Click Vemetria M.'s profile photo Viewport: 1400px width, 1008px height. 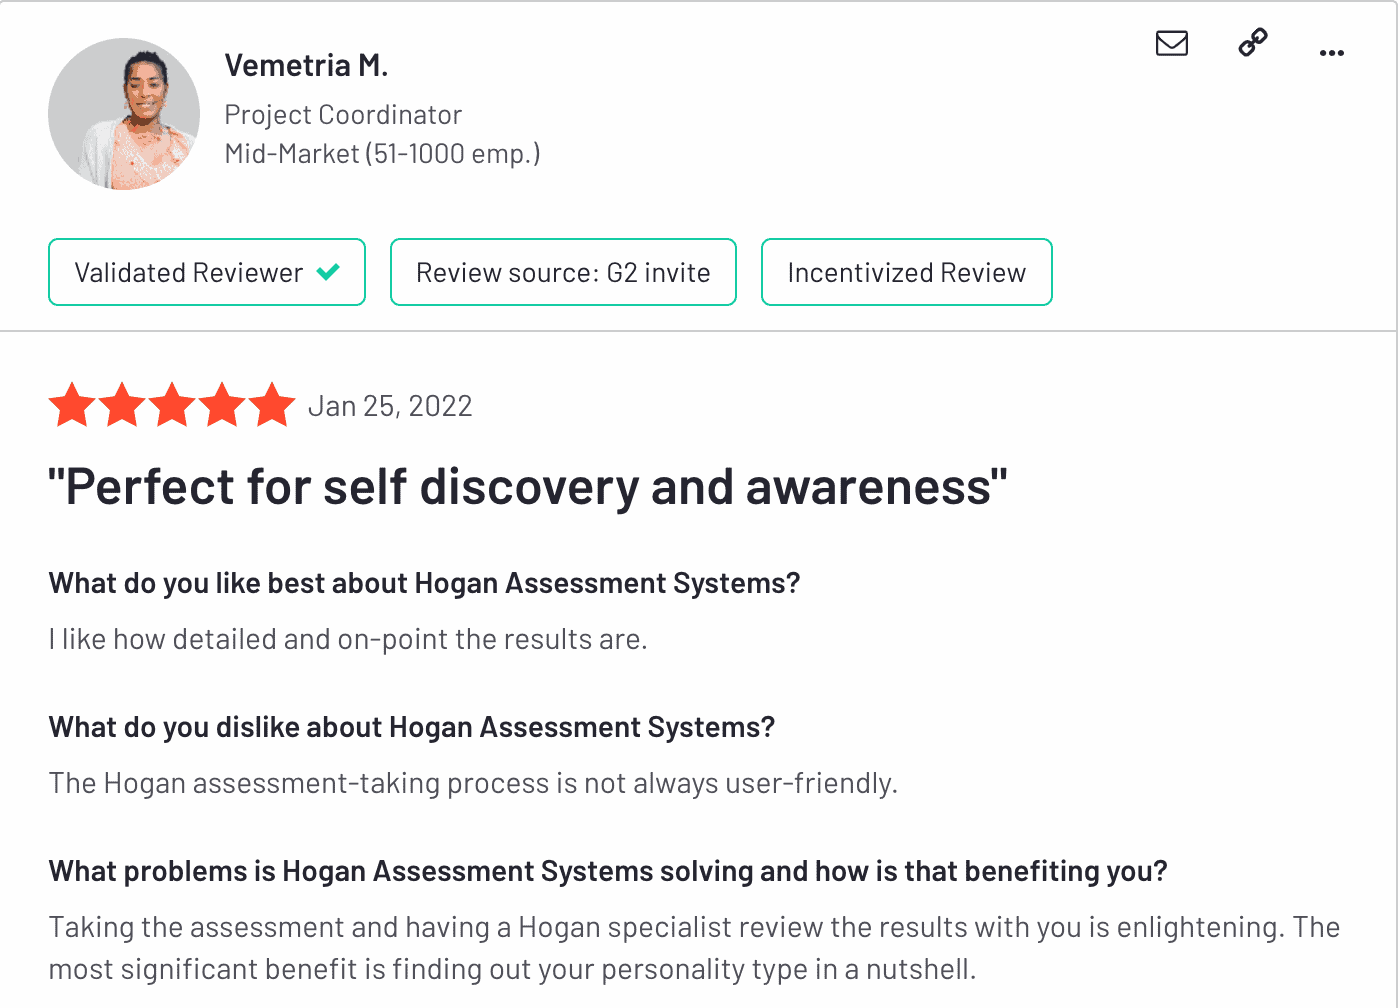(x=124, y=114)
